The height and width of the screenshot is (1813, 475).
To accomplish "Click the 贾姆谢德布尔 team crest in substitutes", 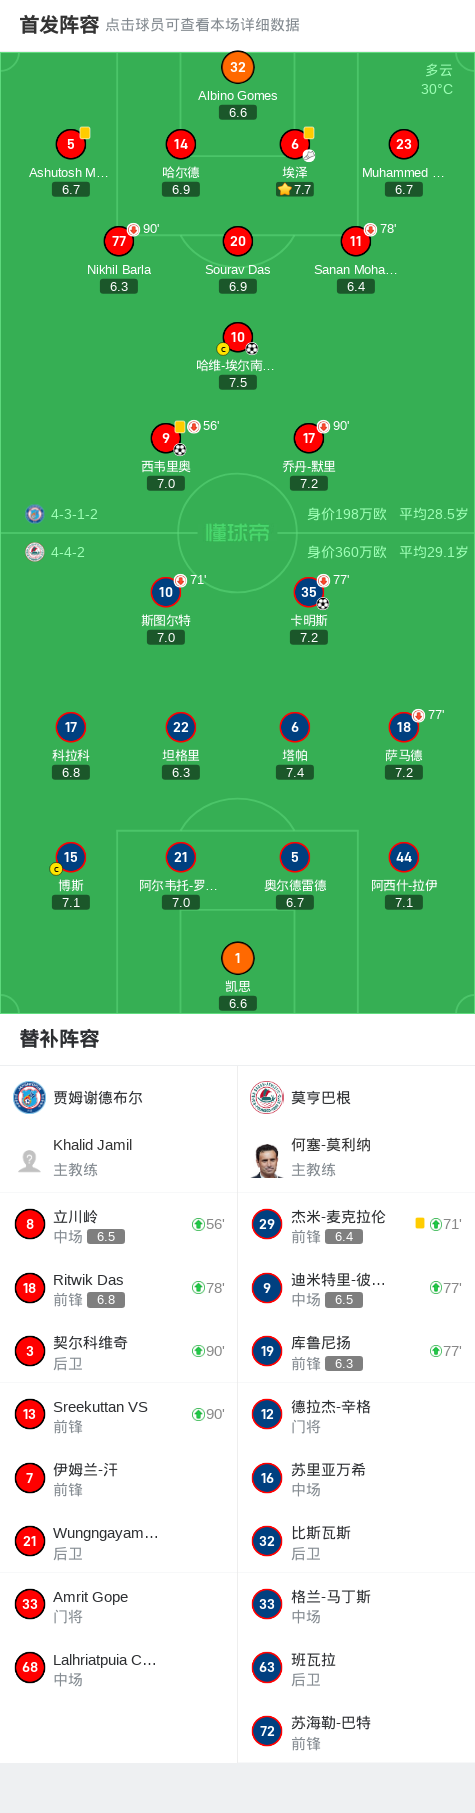I will (x=29, y=1097).
